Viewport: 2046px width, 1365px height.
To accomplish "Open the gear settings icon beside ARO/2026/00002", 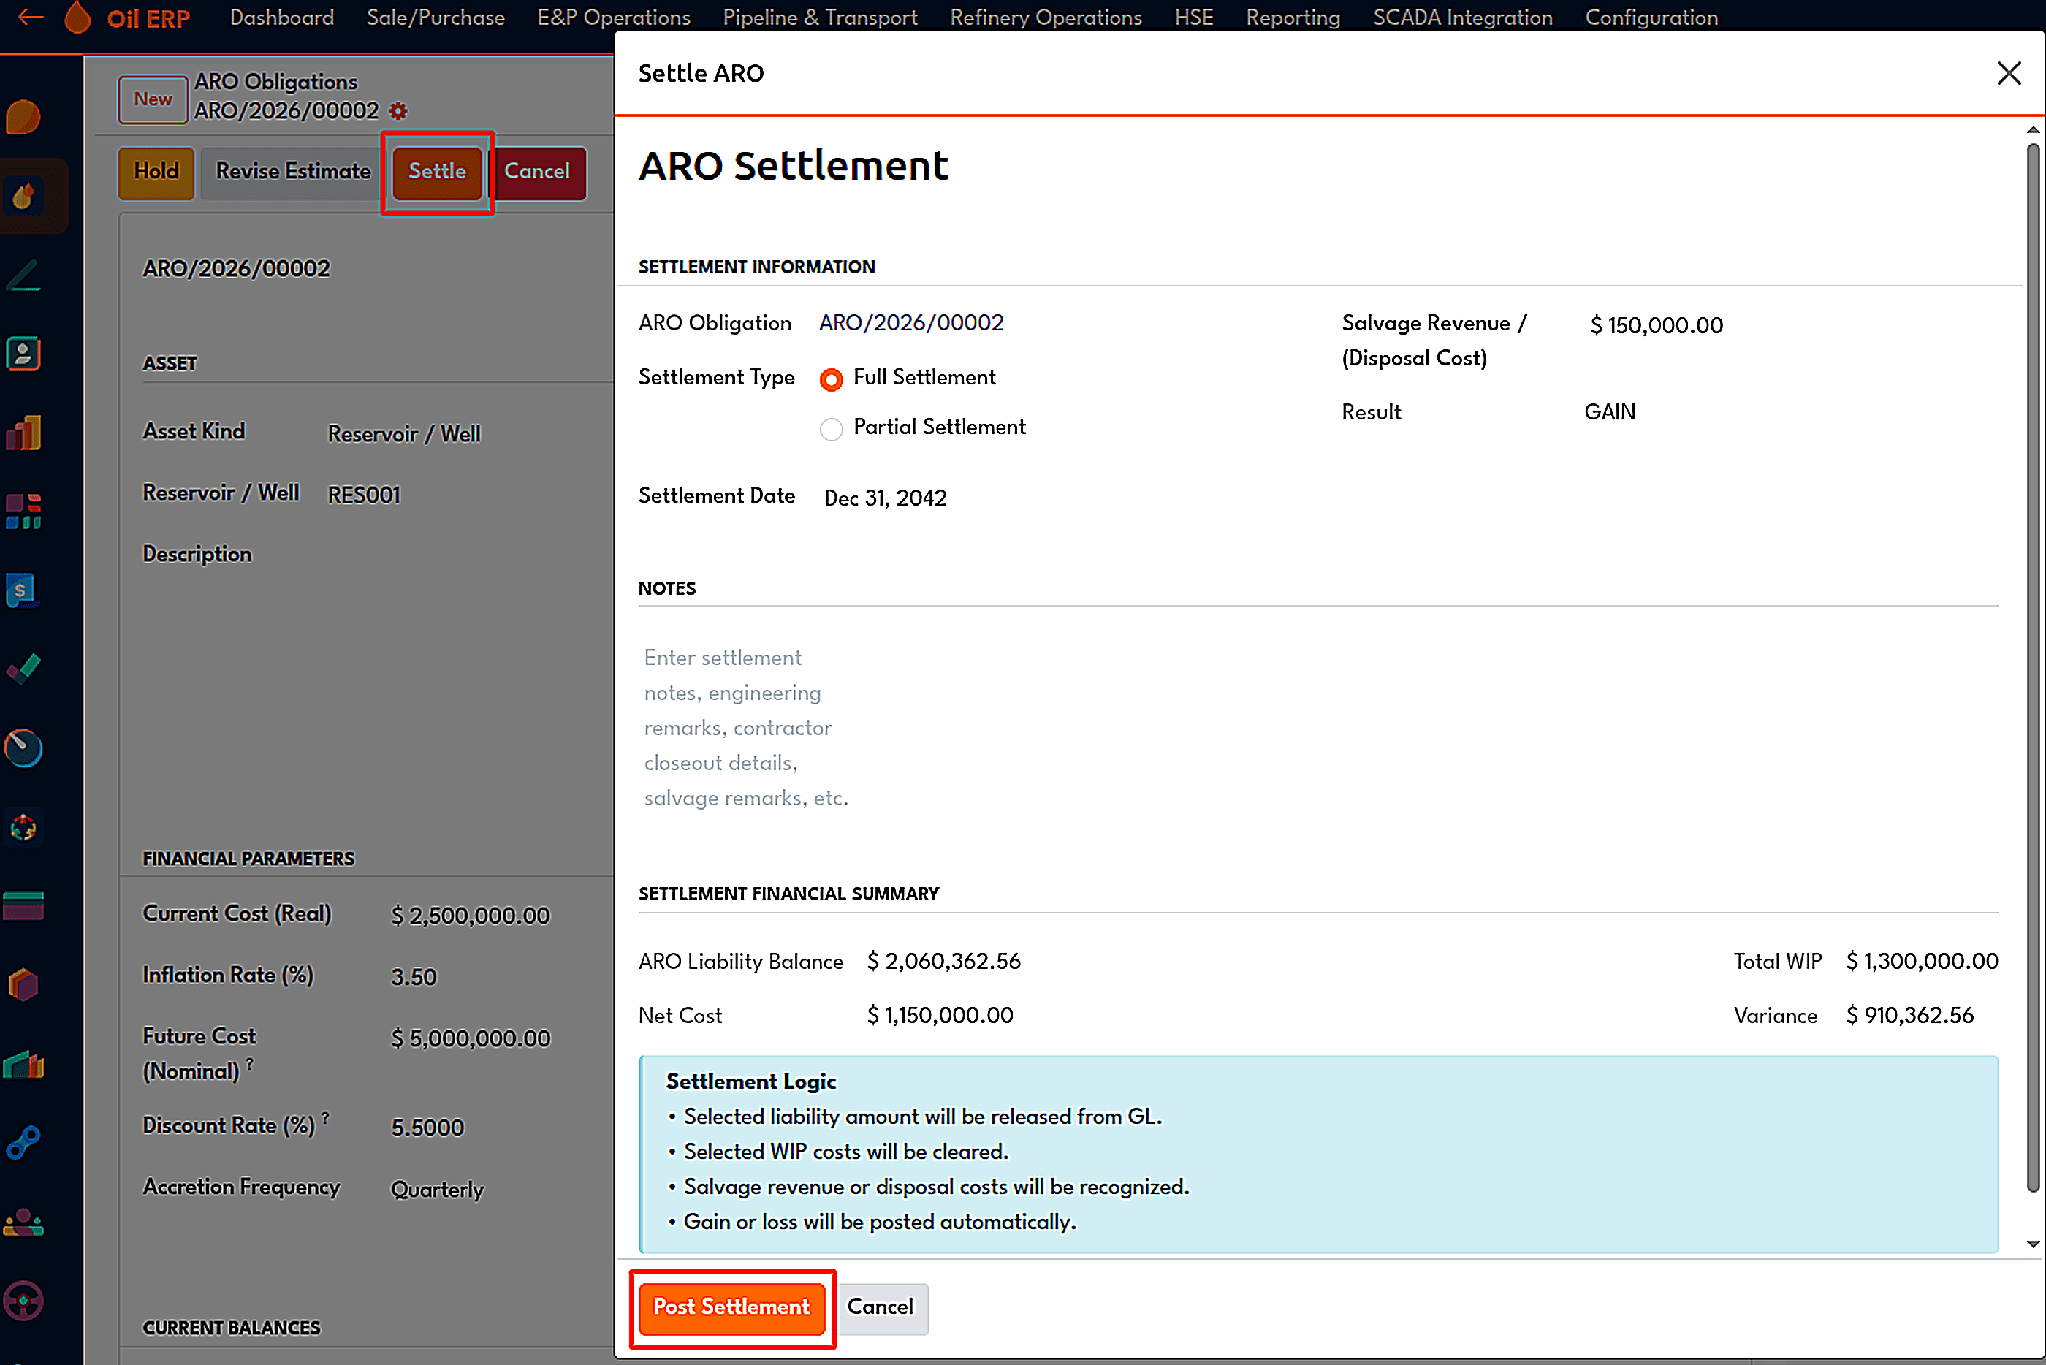I will [398, 111].
